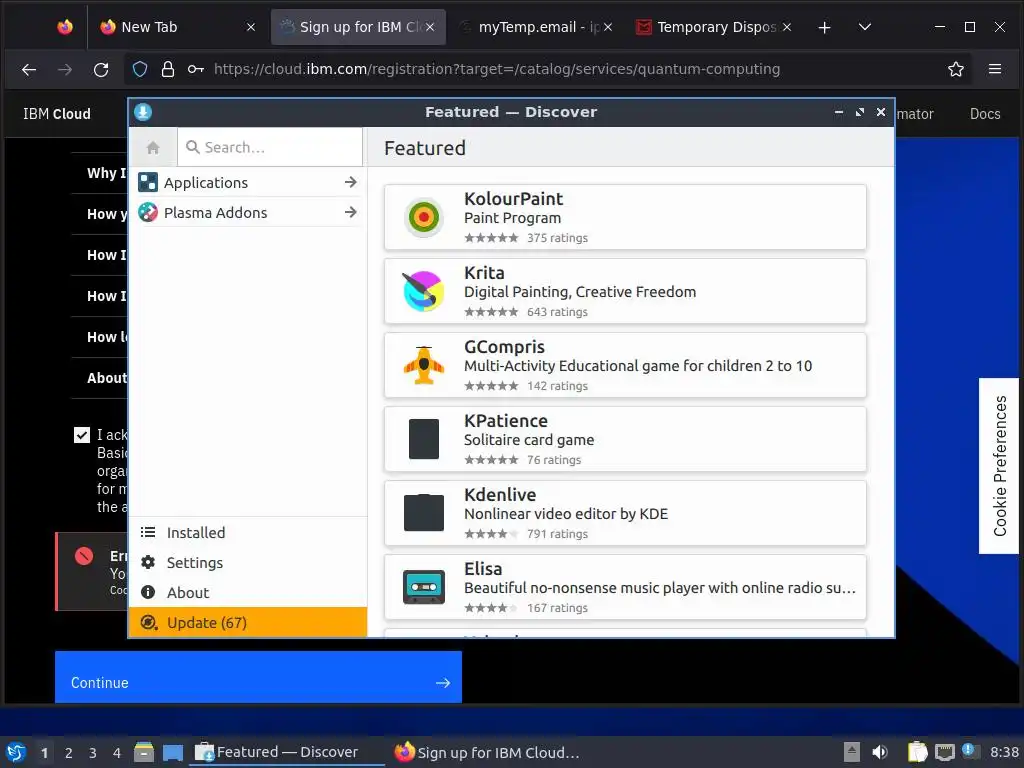Open the Installed section
This screenshot has width=1024, height=768.
point(248,533)
